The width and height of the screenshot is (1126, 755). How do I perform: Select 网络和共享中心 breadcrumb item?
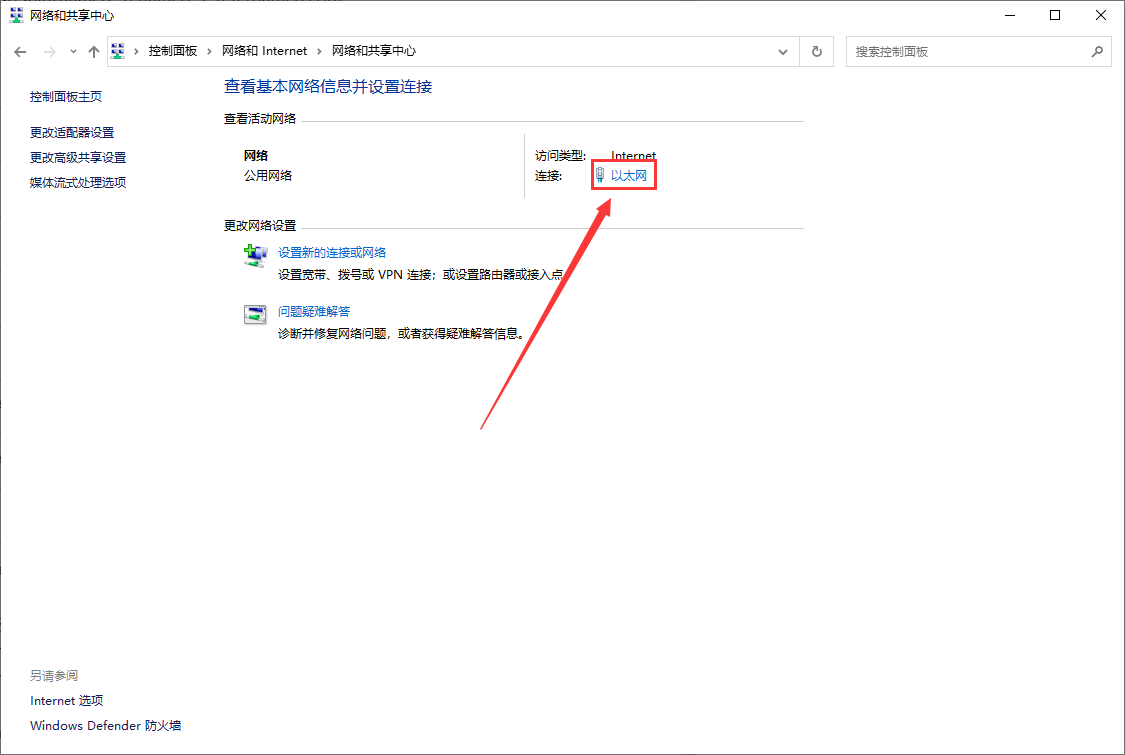(x=373, y=51)
